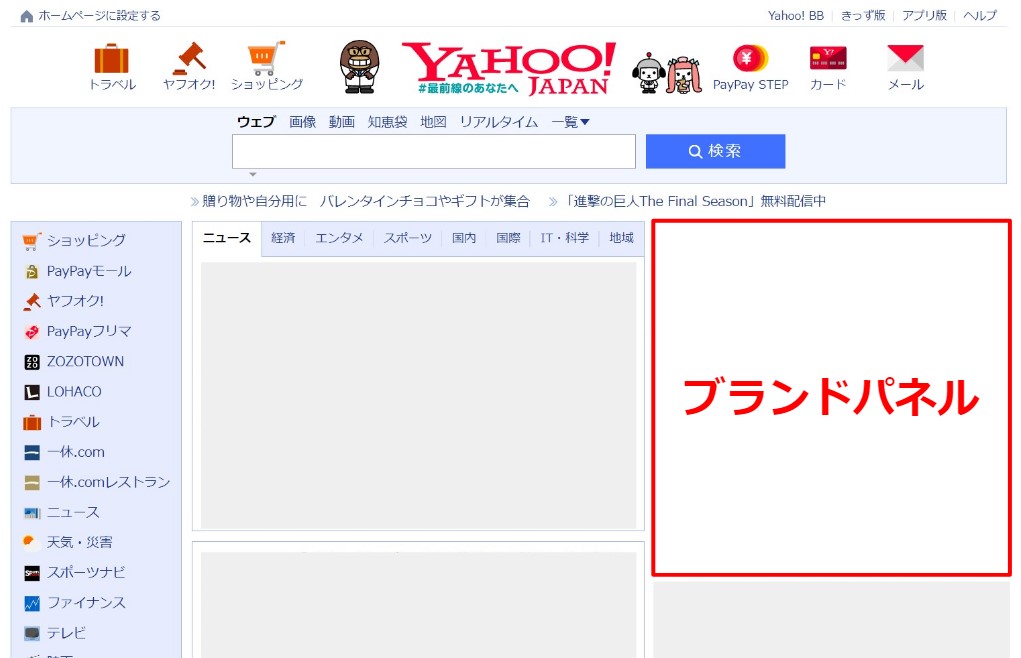Click the sidebar LOHACO icon
Screen dimensions: 1021x658
tap(32, 392)
